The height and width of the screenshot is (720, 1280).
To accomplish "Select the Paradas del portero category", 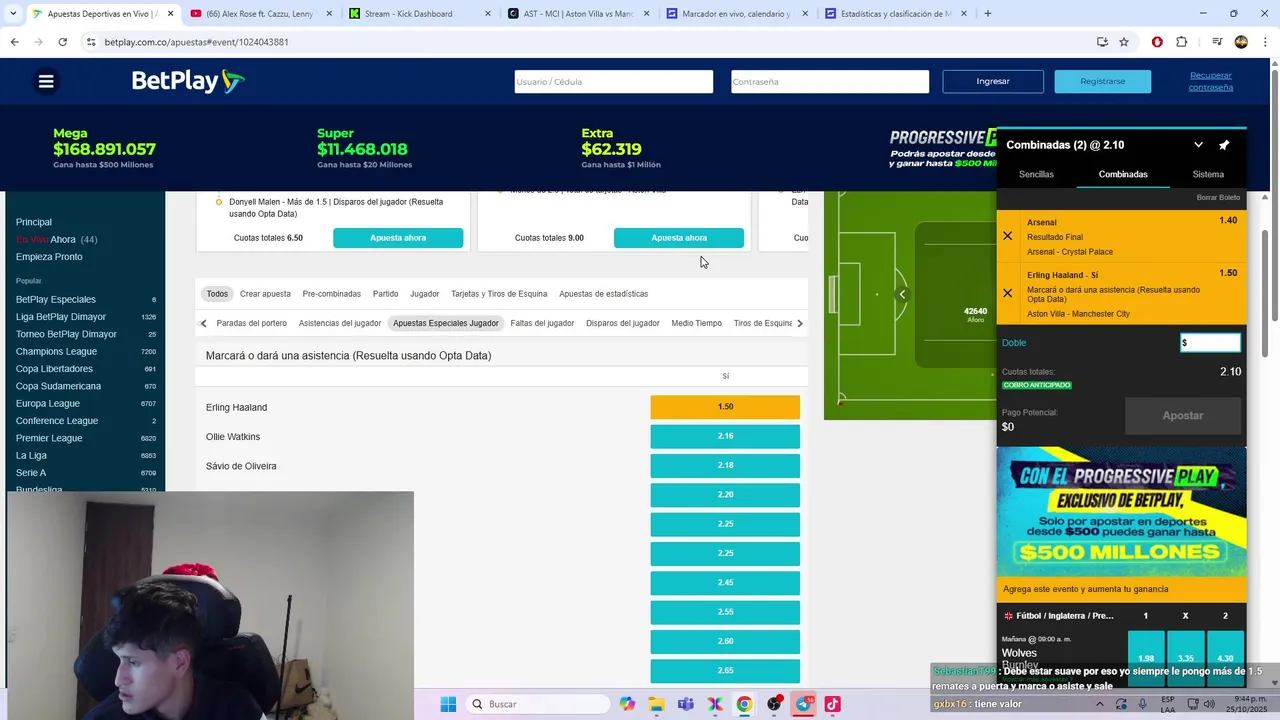I will point(251,323).
